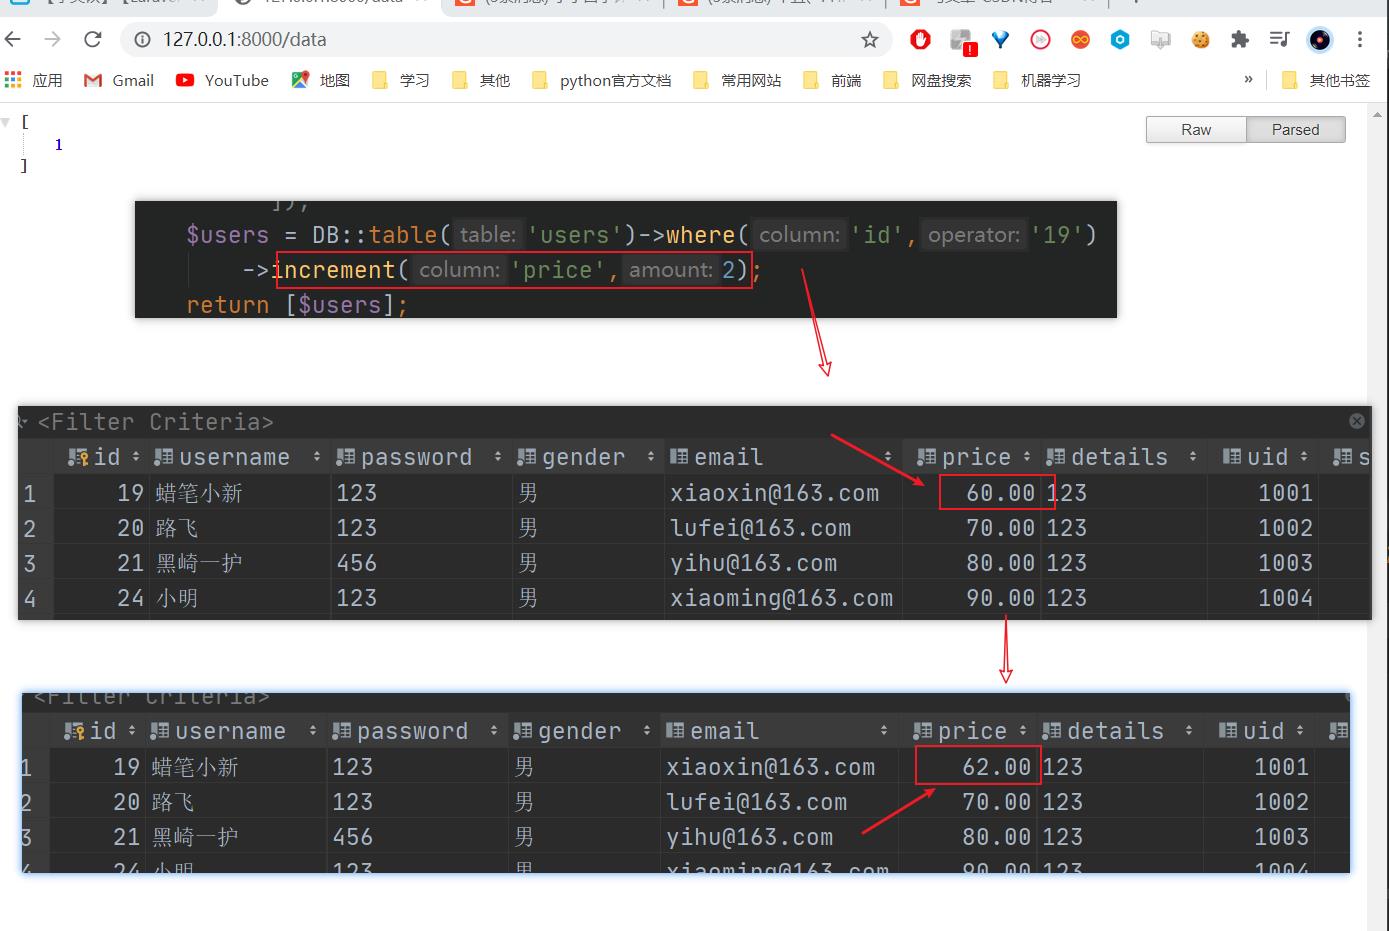
Task: Go back to the previous page
Action: [13, 39]
